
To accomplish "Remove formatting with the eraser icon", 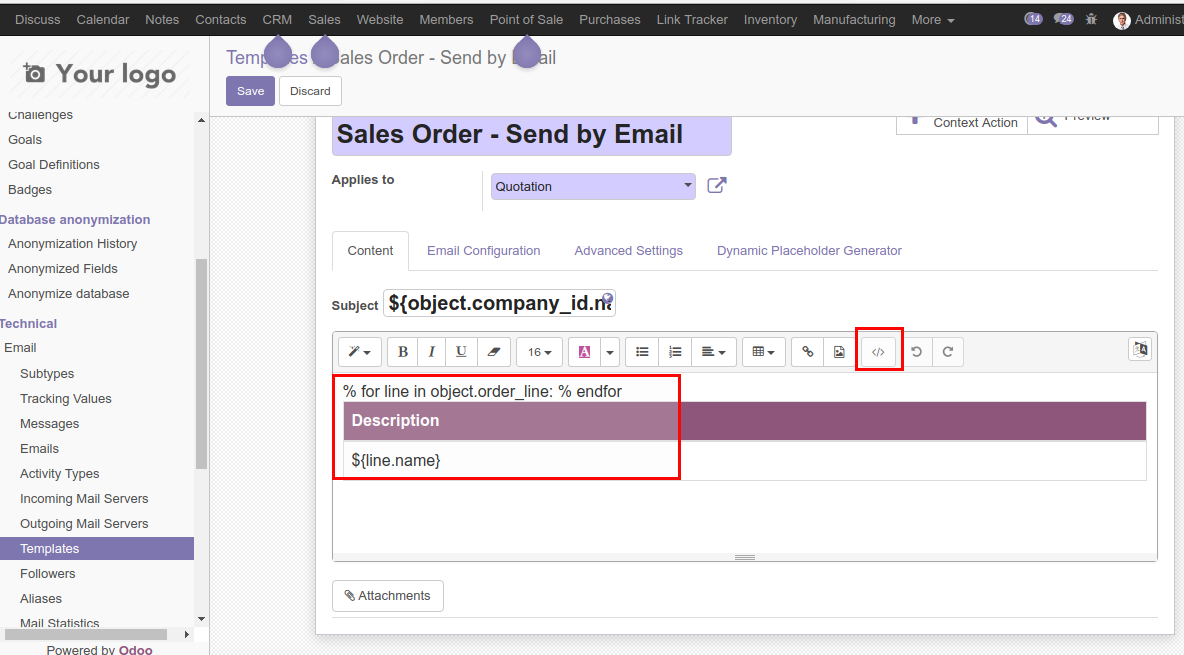I will point(492,350).
